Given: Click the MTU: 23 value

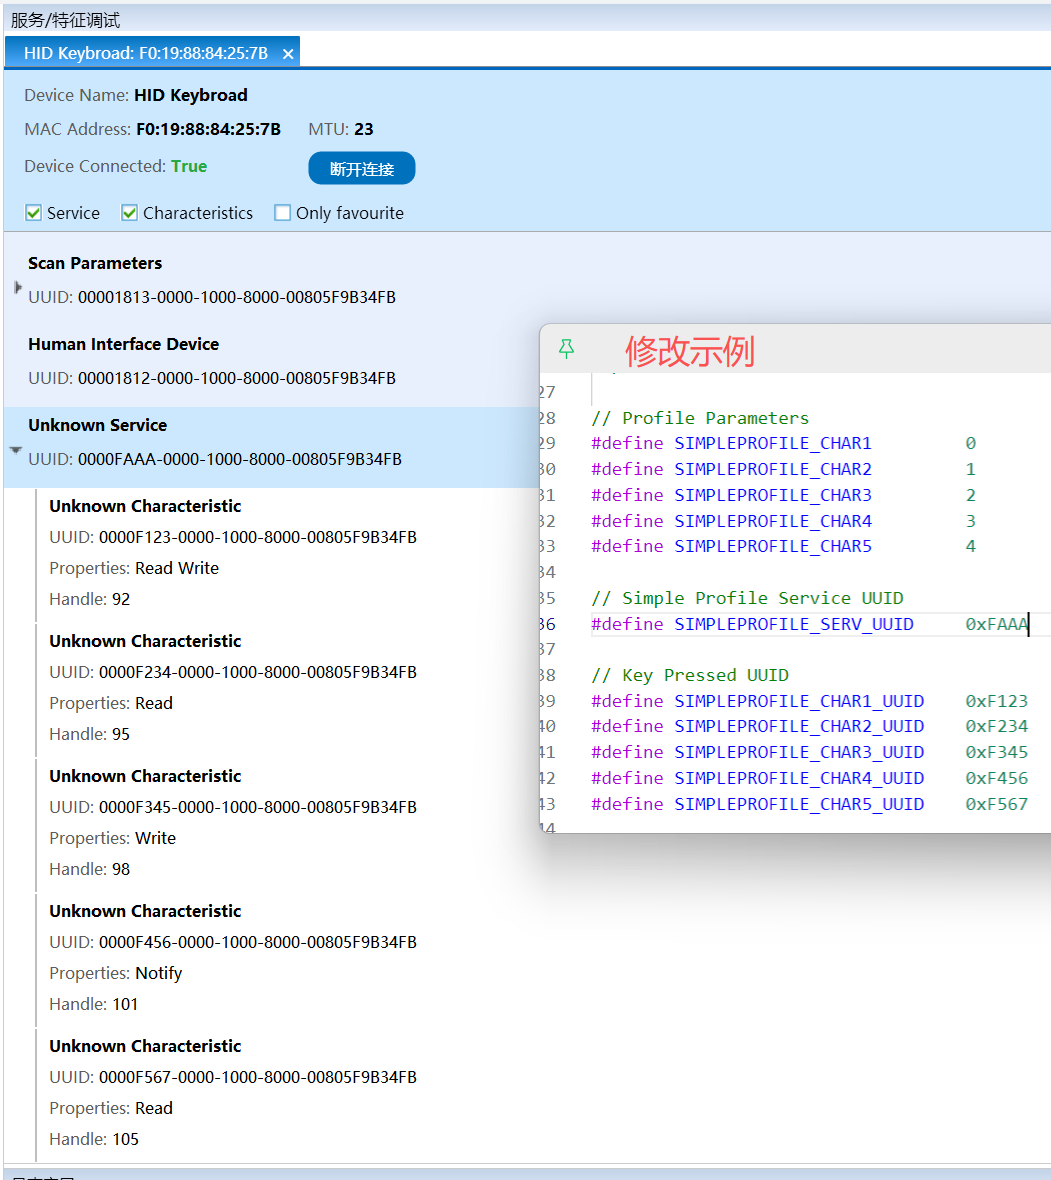Looking at the screenshot, I should click(x=341, y=129).
